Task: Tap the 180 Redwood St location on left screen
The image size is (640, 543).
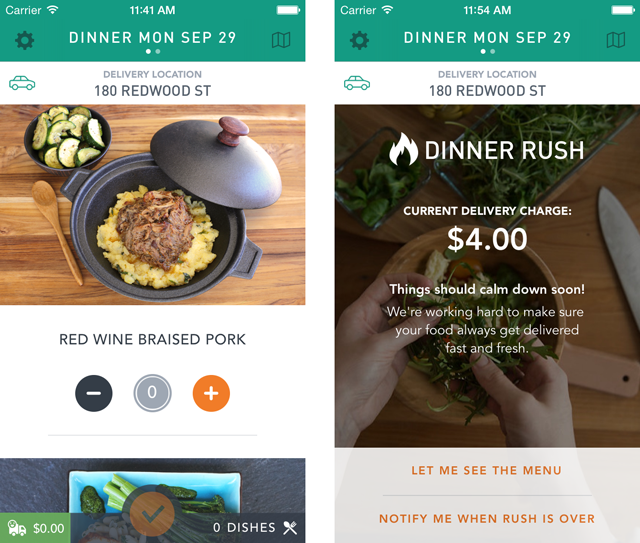Action: [x=153, y=91]
